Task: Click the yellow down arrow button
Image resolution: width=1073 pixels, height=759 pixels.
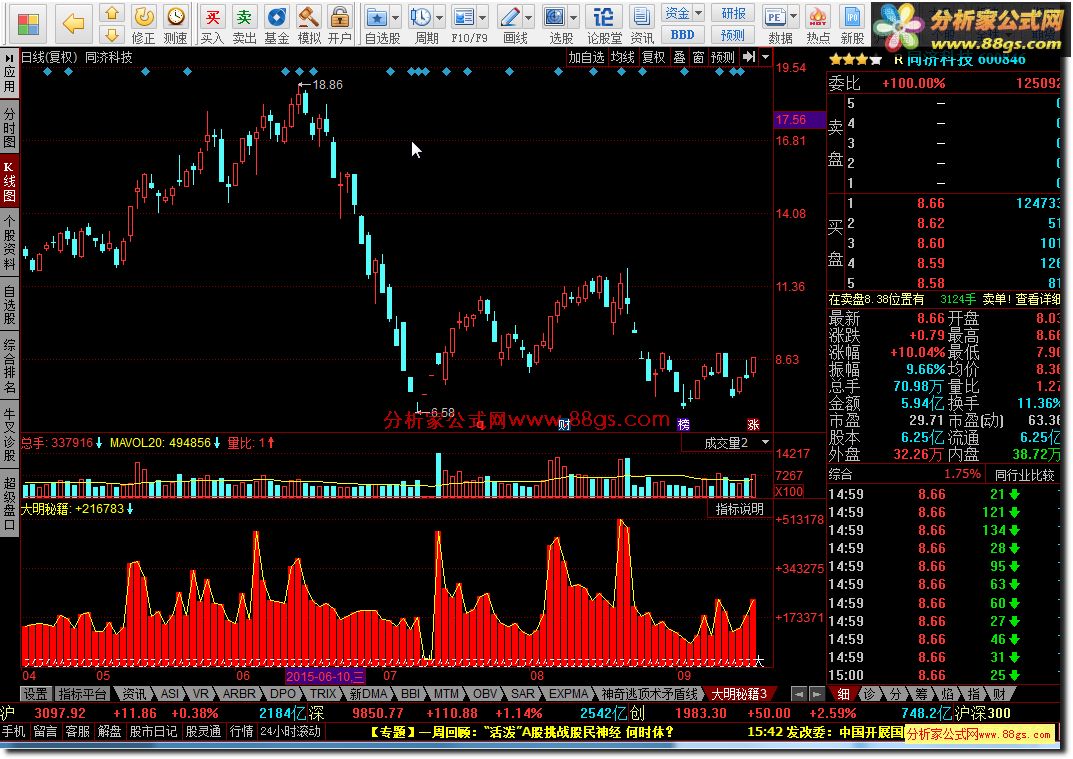Action: [x=112, y=34]
